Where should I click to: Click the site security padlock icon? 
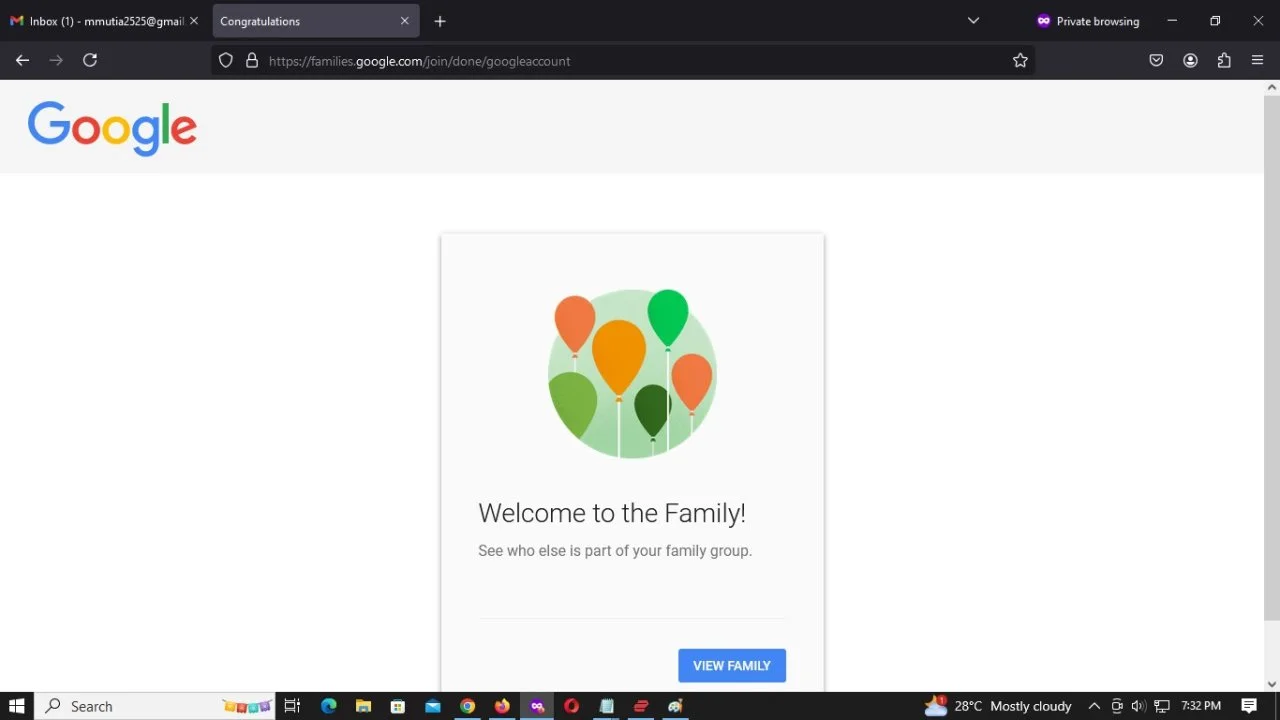[252, 60]
